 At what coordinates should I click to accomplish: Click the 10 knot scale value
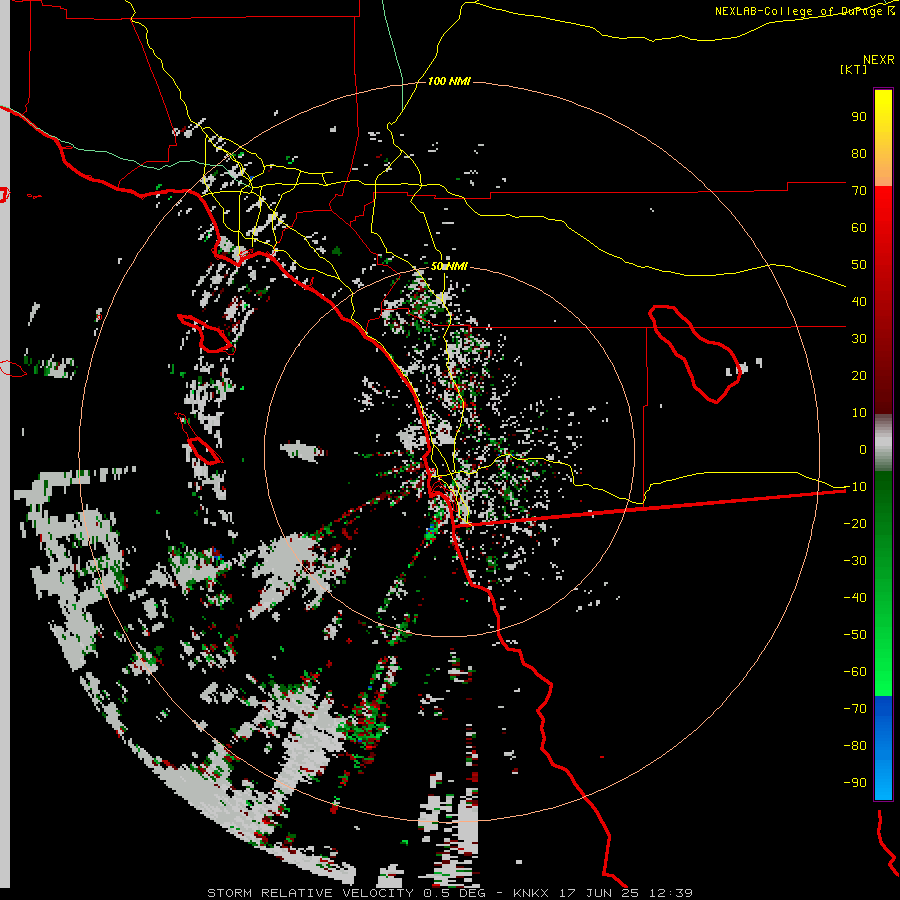[x=859, y=413]
